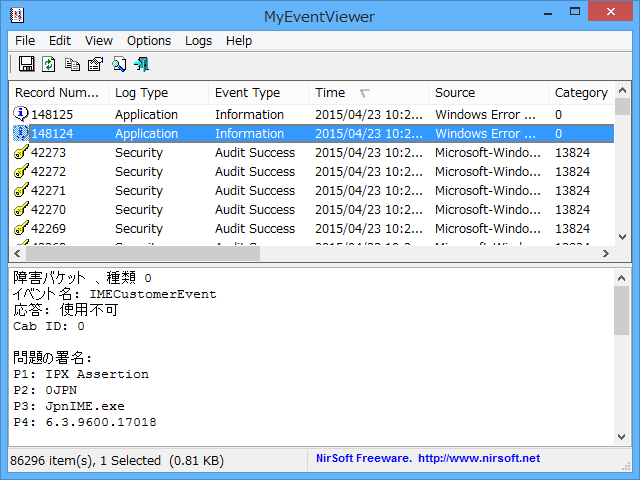Sort by the Event Type column header
The height and width of the screenshot is (480, 640).
pos(258,93)
